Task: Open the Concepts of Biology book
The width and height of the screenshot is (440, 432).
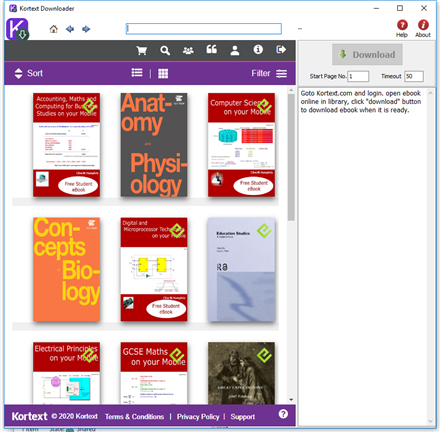Action: 66,269
